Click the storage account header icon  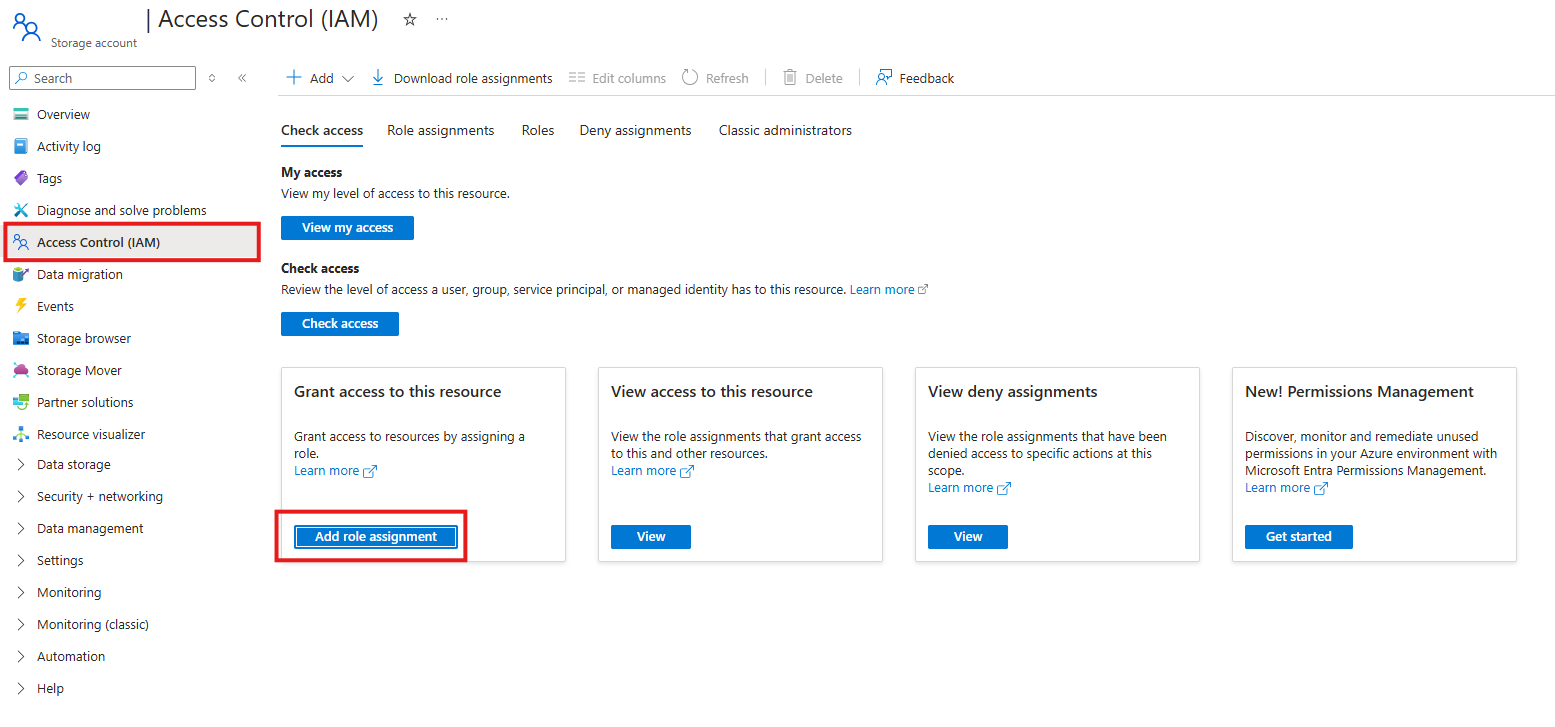point(27,28)
